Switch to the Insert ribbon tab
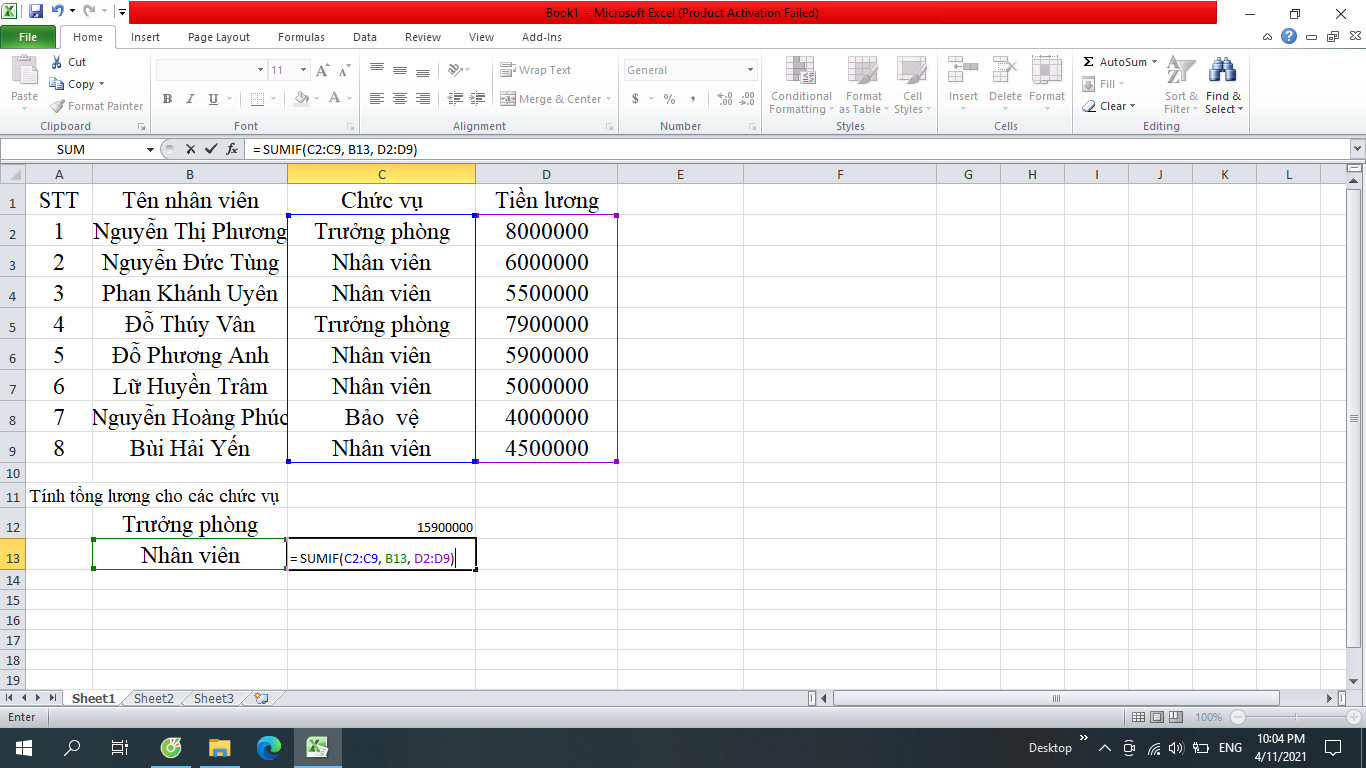The width and height of the screenshot is (1366, 768). click(145, 37)
